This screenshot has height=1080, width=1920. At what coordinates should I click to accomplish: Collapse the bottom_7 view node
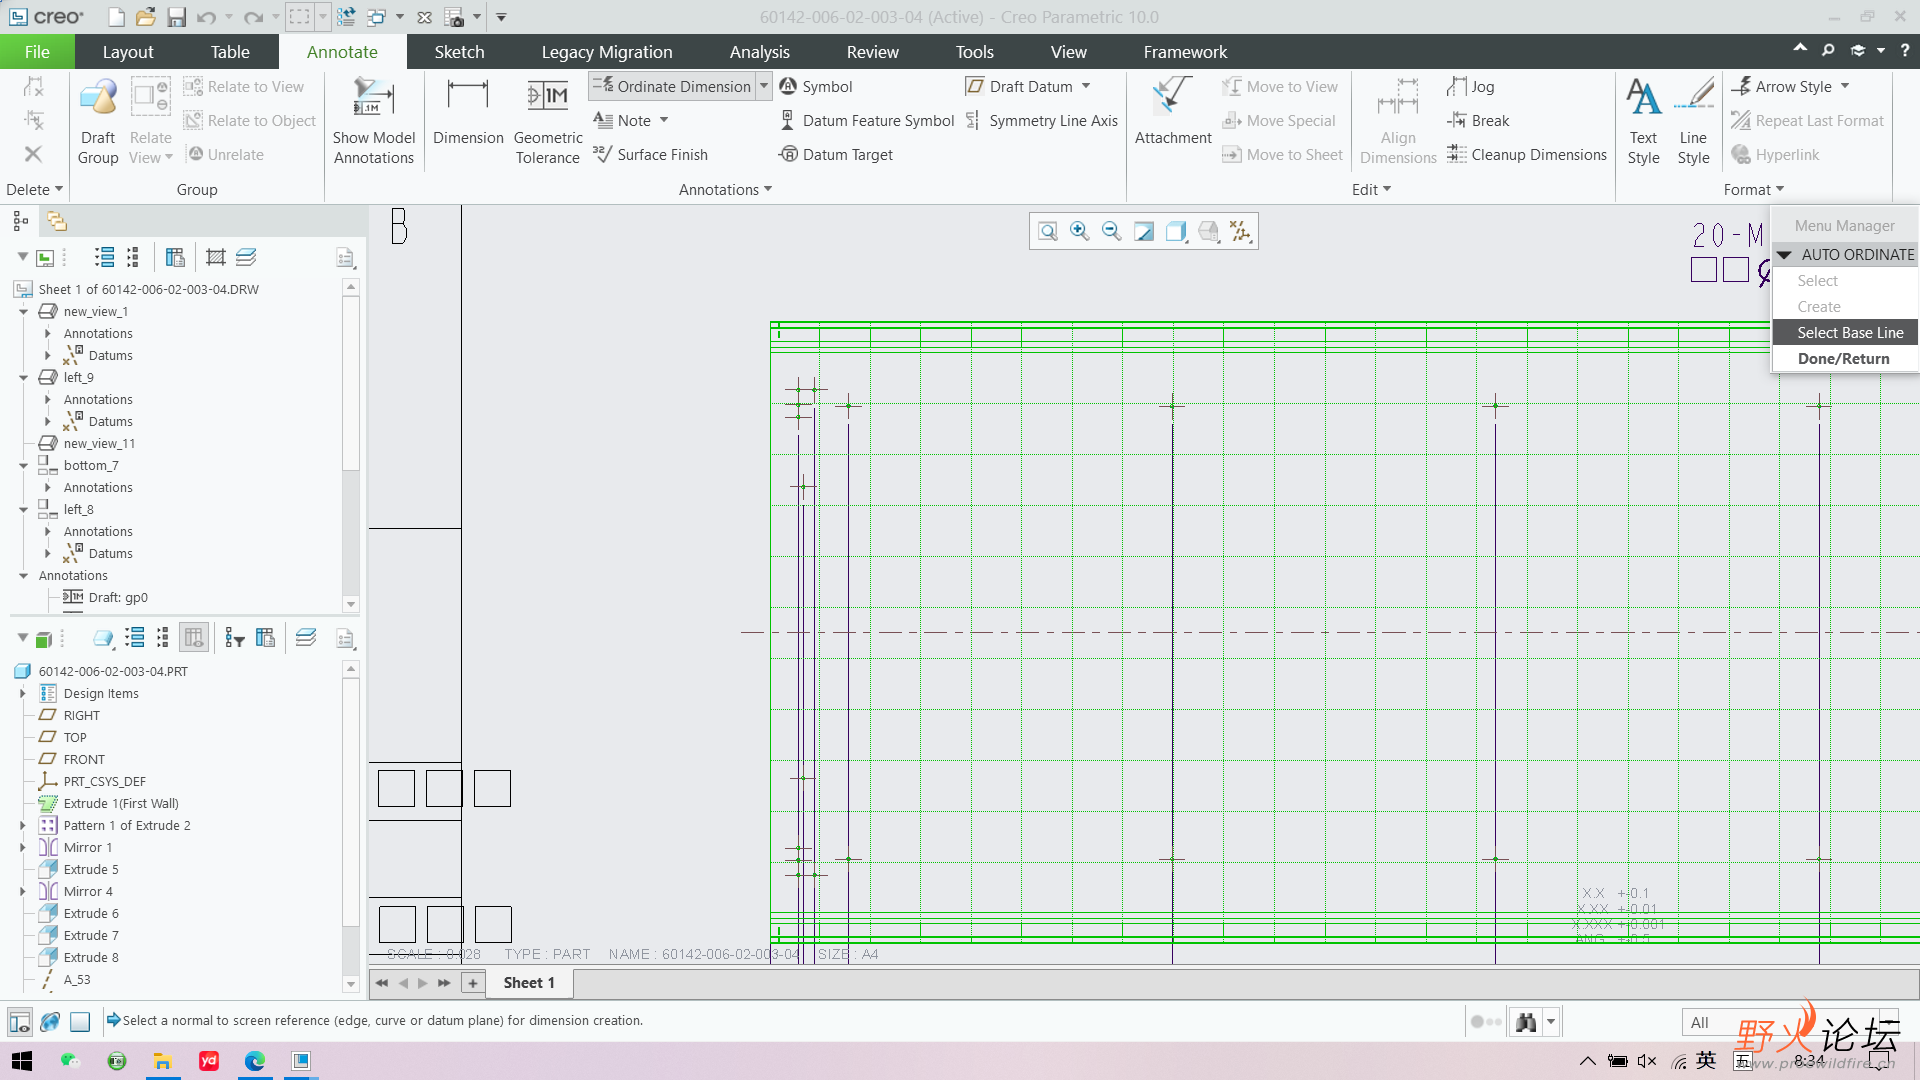tap(23, 466)
